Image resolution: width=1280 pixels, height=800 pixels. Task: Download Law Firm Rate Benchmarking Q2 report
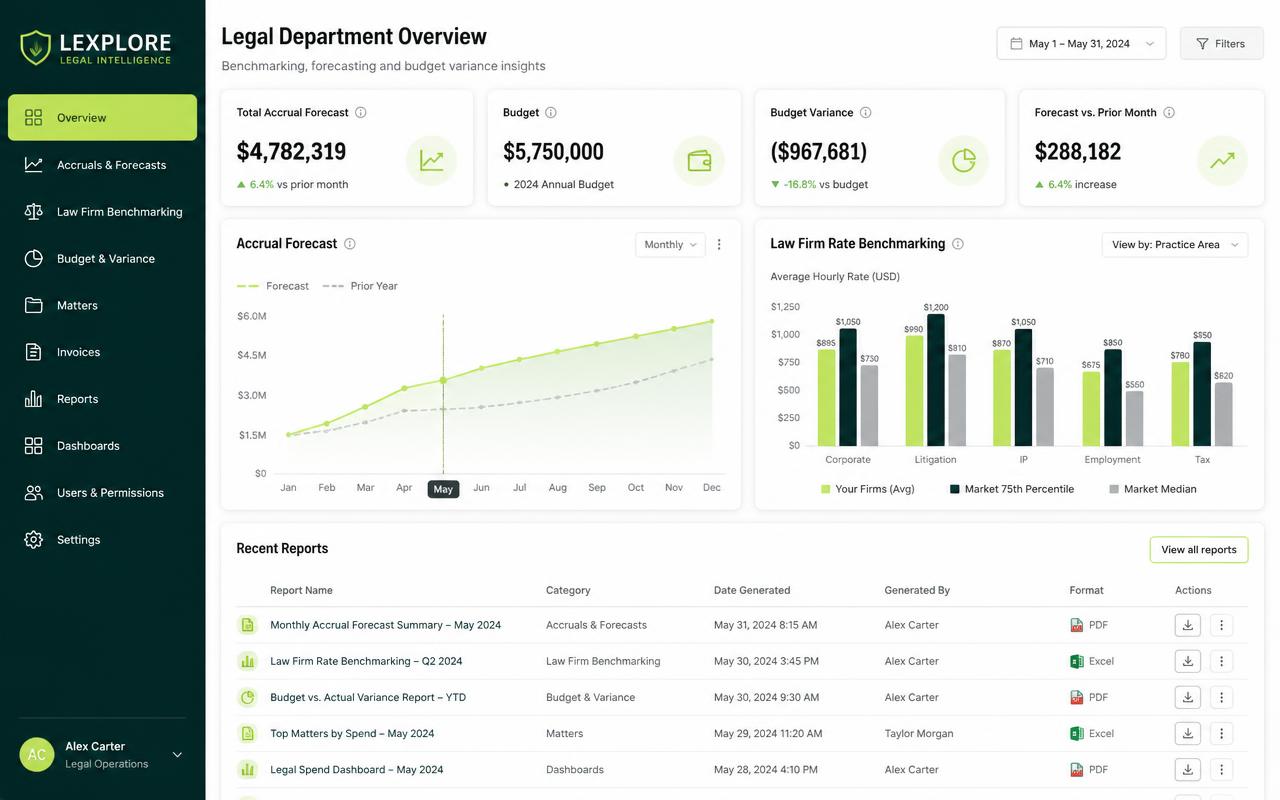1188,661
